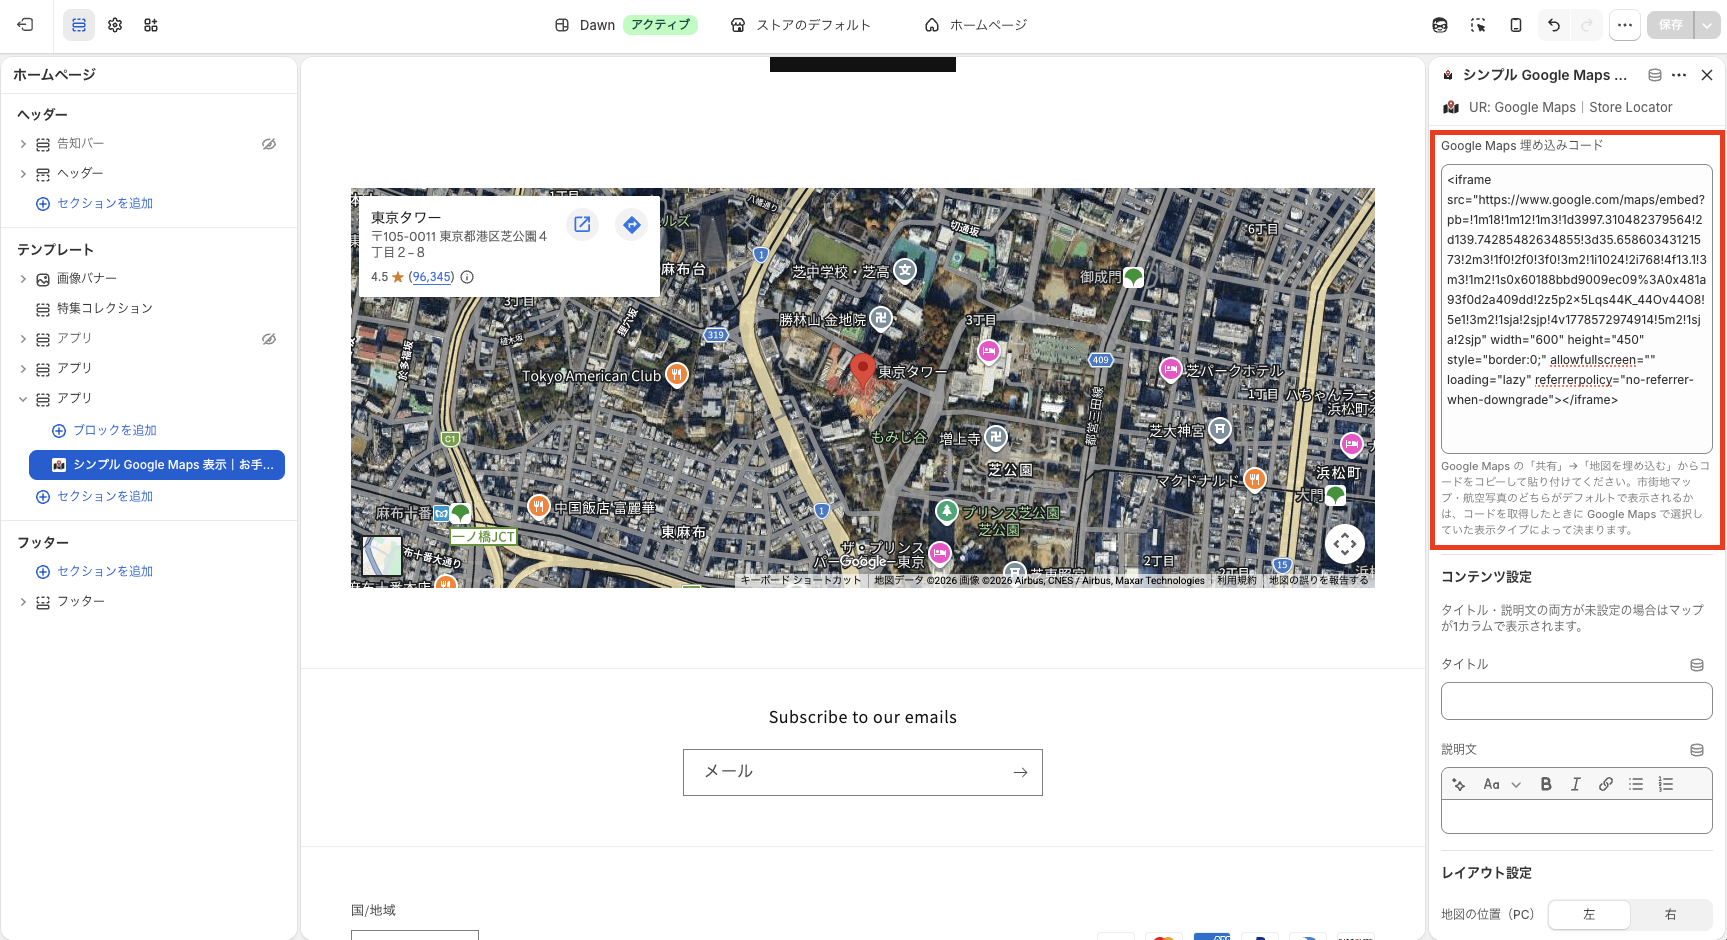The image size is (1727, 940).
Task: Apply italic in 説明文 editor
Action: click(x=1576, y=784)
